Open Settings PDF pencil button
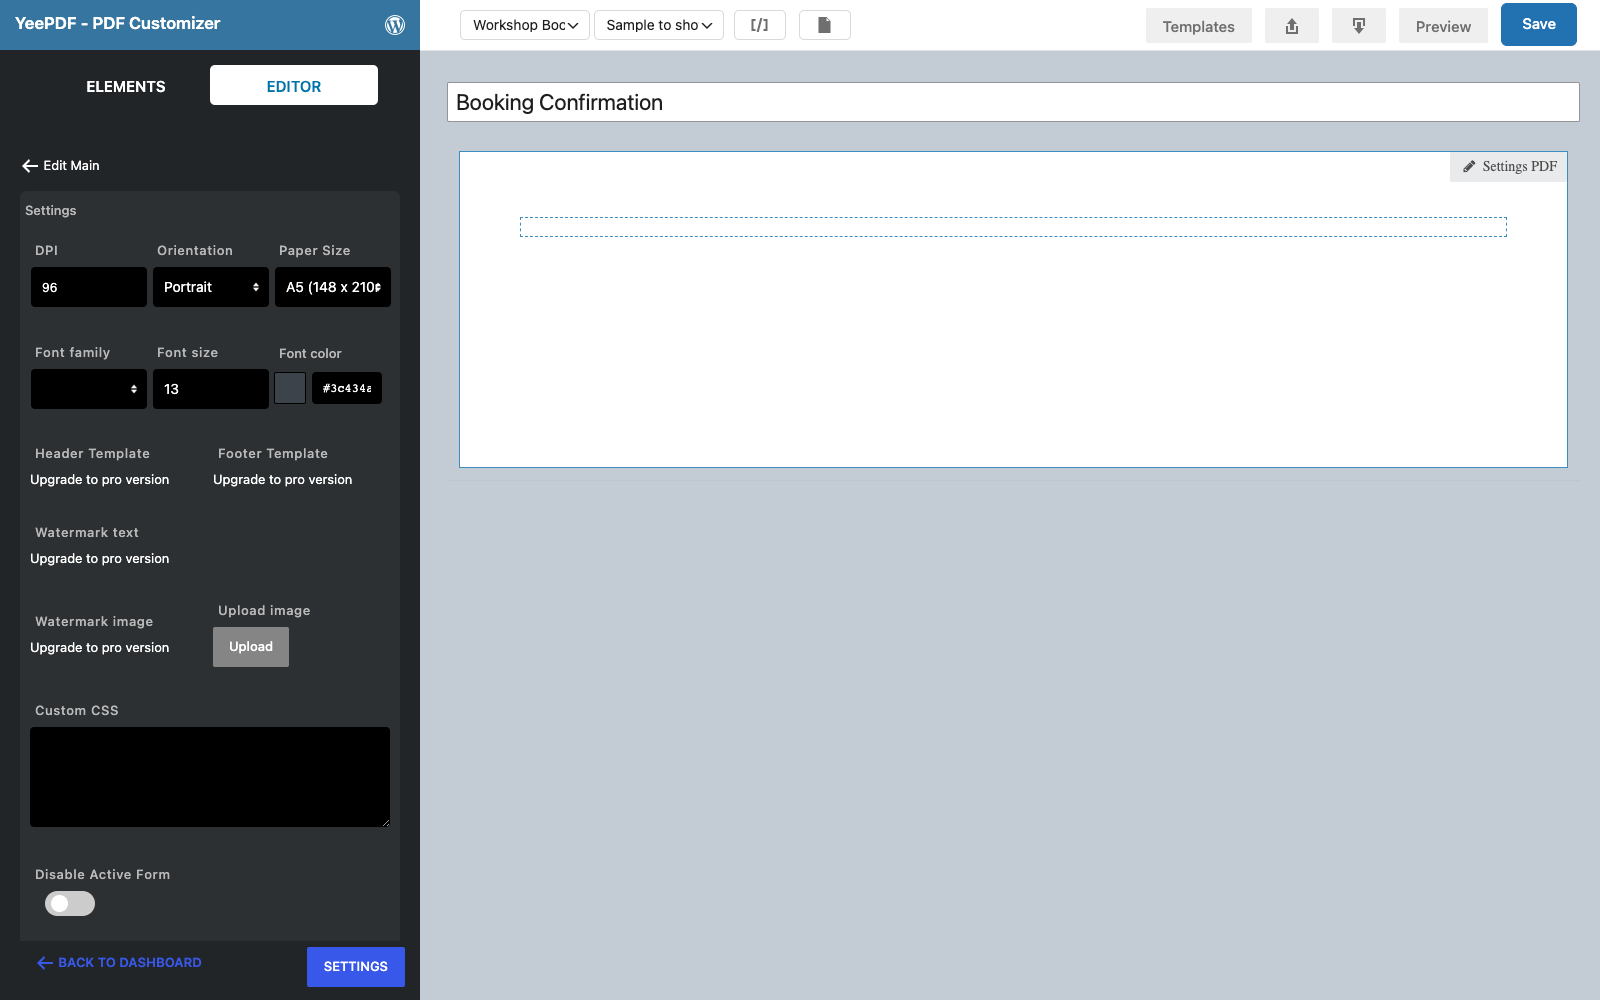Viewport: 1600px width, 1000px height. [x=1509, y=167]
